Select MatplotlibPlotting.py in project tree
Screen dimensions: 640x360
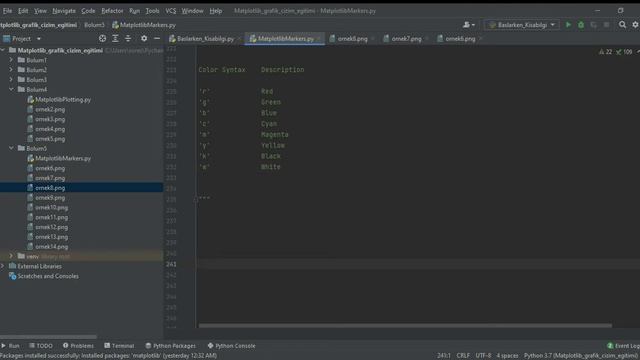coord(63,100)
